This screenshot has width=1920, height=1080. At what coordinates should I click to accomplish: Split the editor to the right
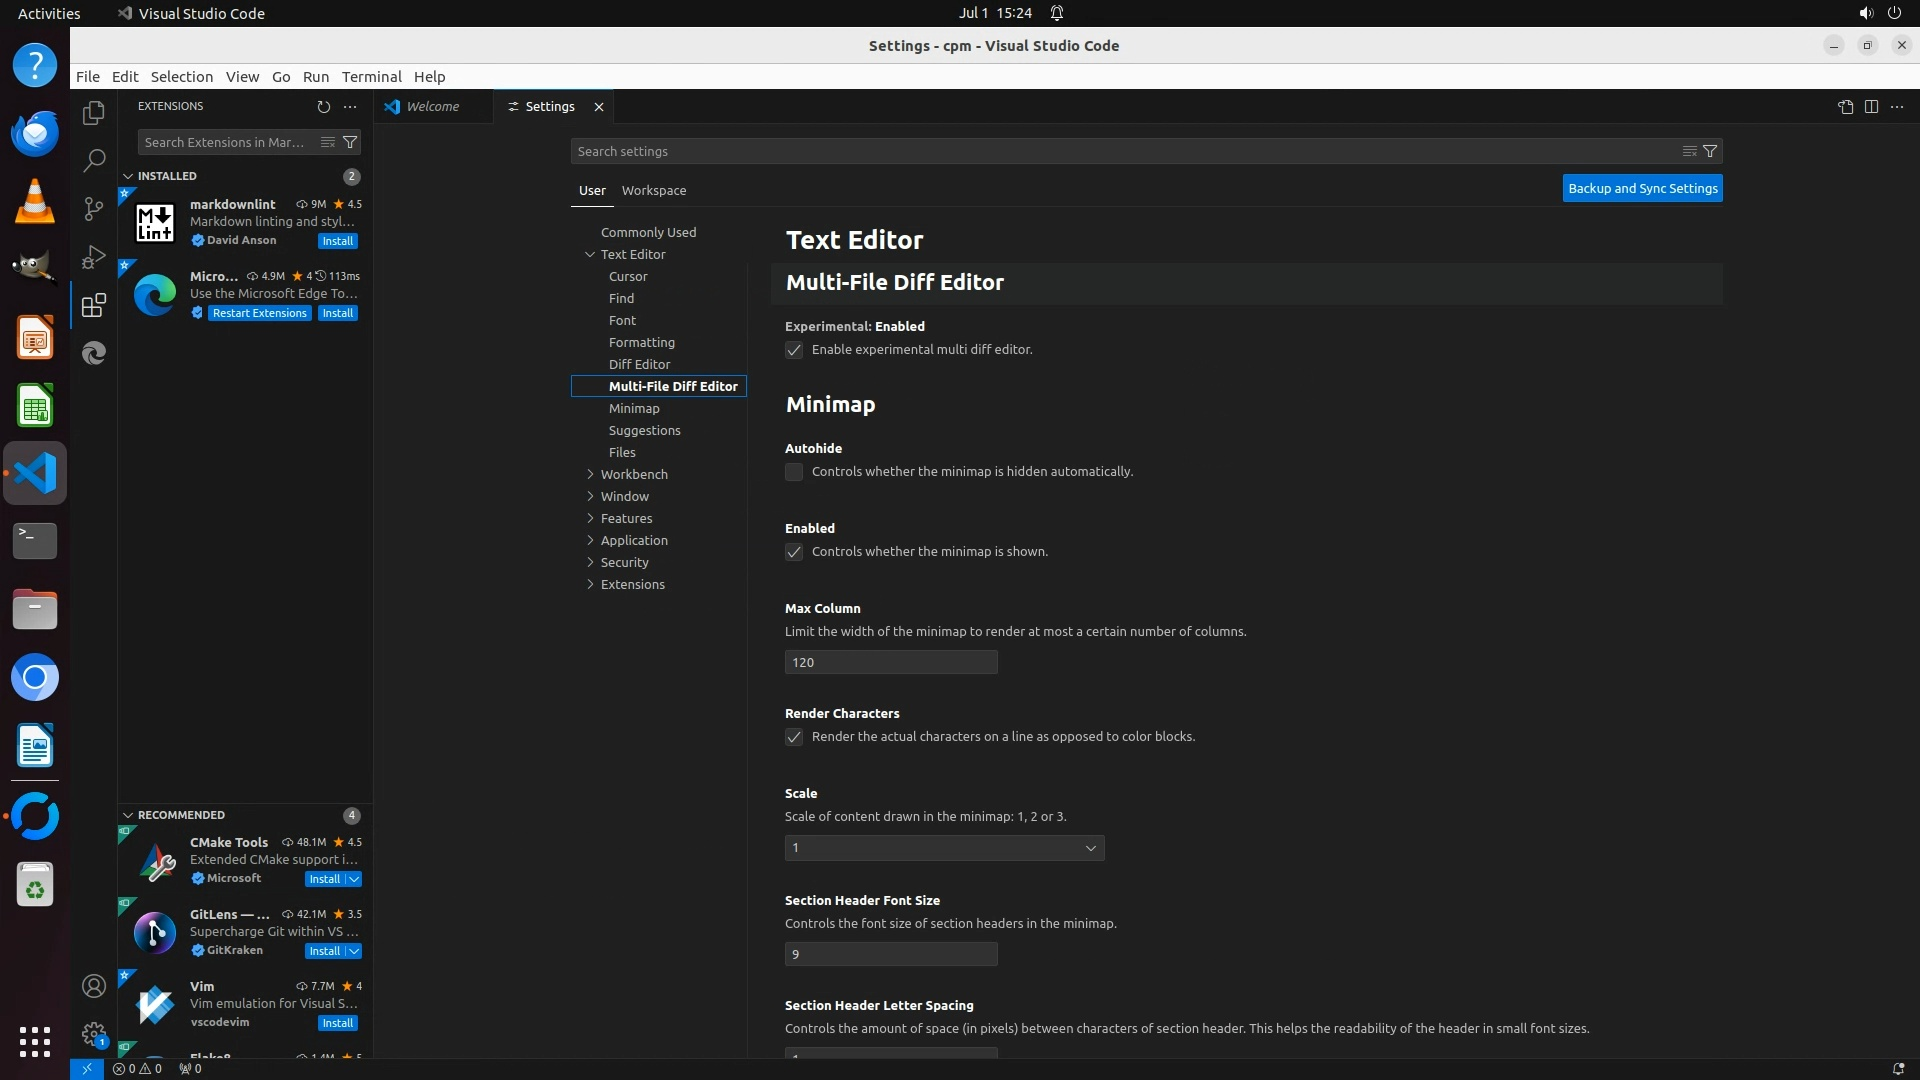(1871, 107)
